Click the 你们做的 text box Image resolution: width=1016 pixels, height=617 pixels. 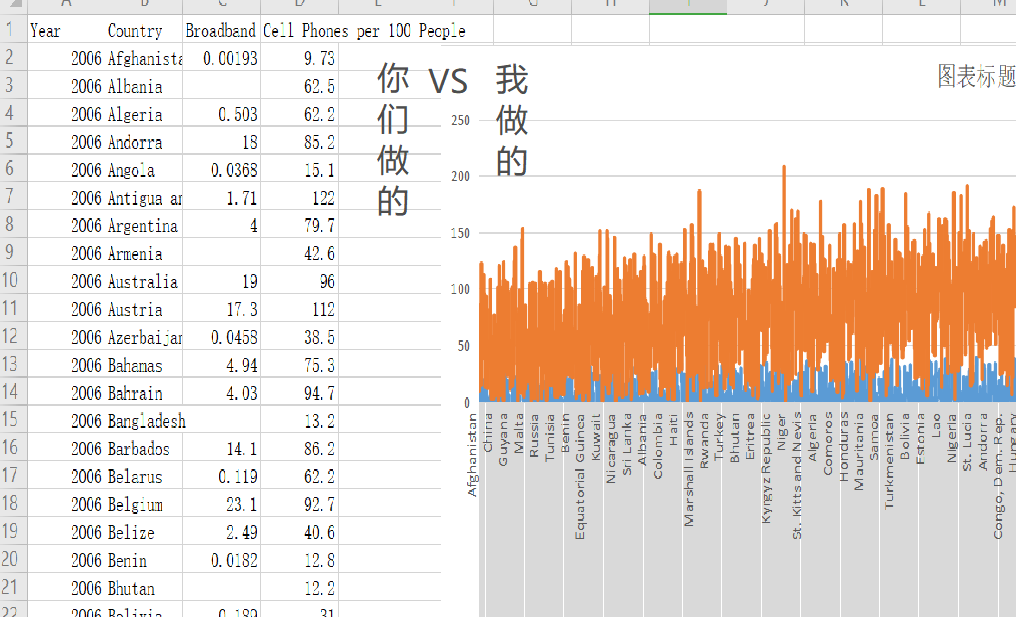click(x=393, y=139)
